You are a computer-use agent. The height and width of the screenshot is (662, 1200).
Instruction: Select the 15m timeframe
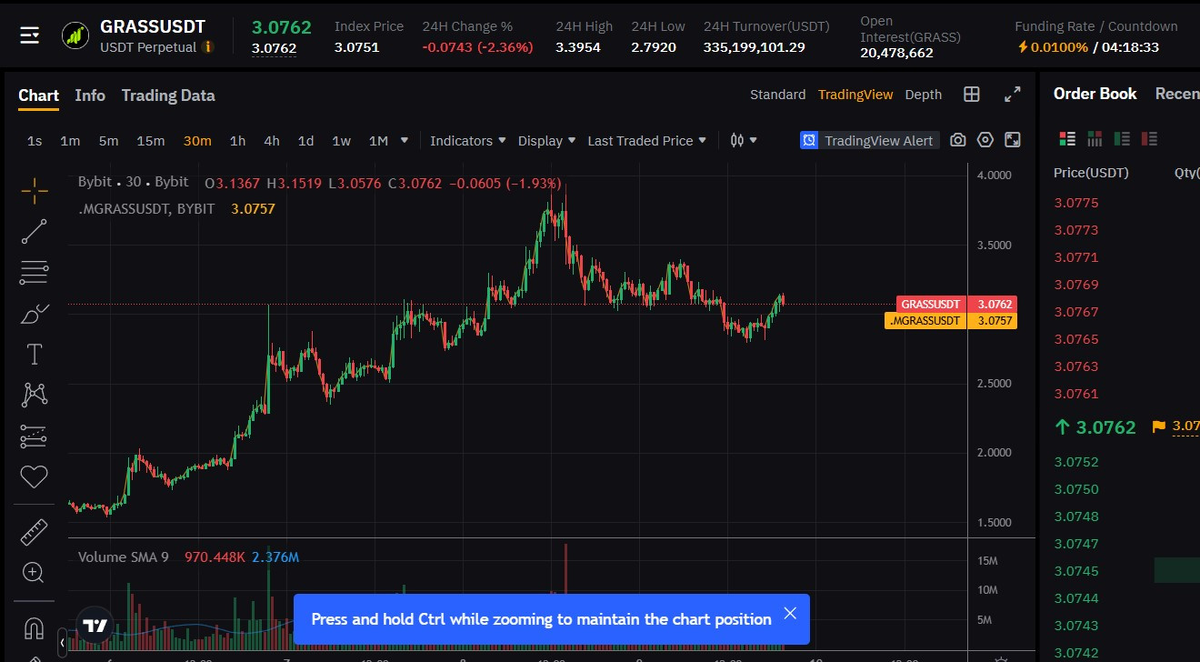151,141
